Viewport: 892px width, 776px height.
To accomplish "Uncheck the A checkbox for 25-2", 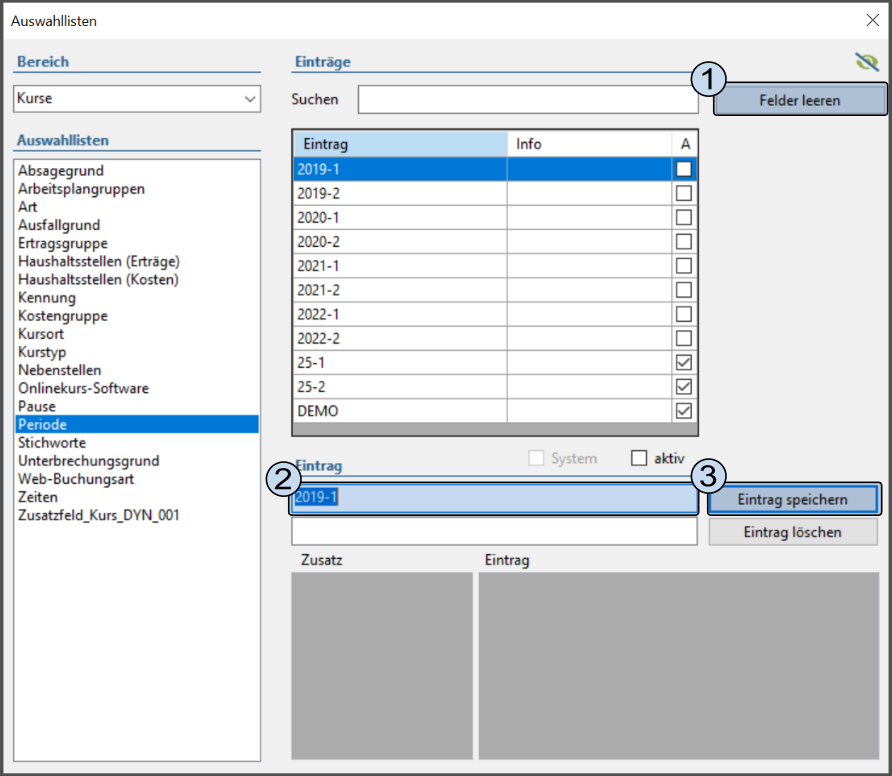I will pos(684,387).
